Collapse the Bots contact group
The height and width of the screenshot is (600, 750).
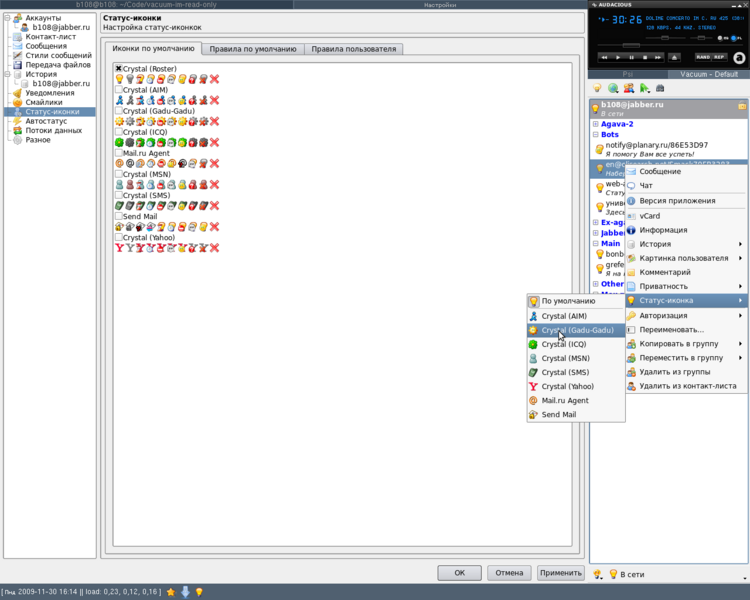[595, 134]
